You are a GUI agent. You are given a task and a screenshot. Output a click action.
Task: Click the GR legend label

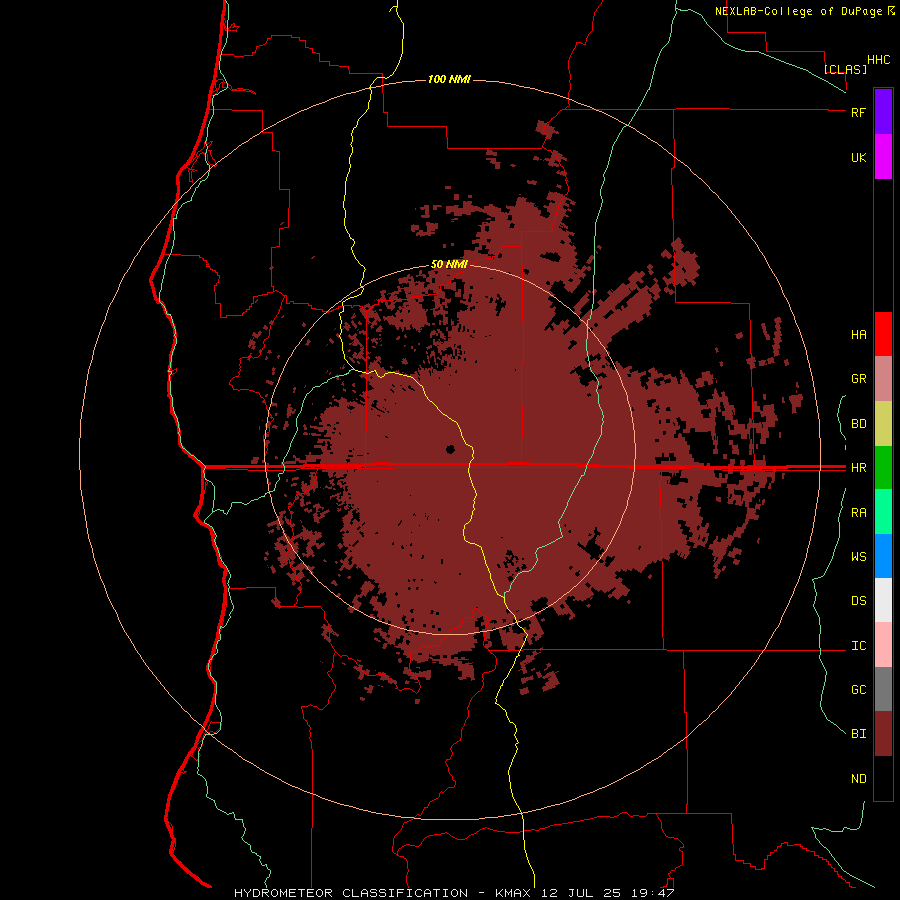click(858, 379)
